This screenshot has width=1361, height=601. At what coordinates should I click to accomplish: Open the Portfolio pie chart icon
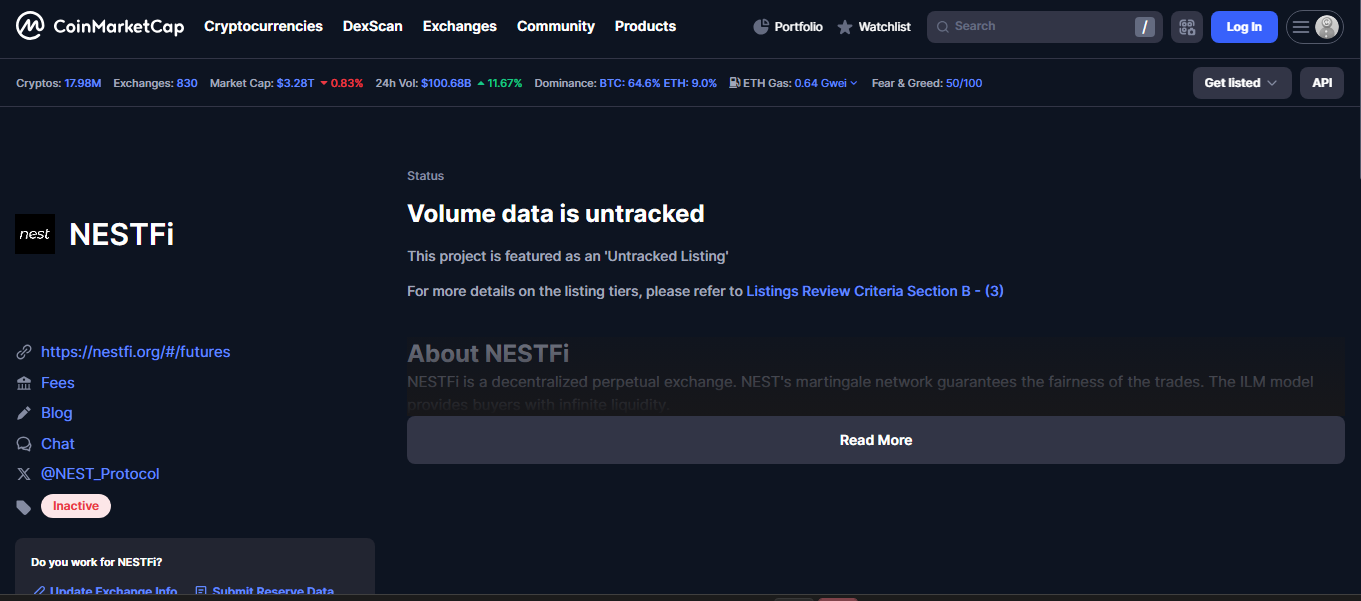[x=761, y=27]
